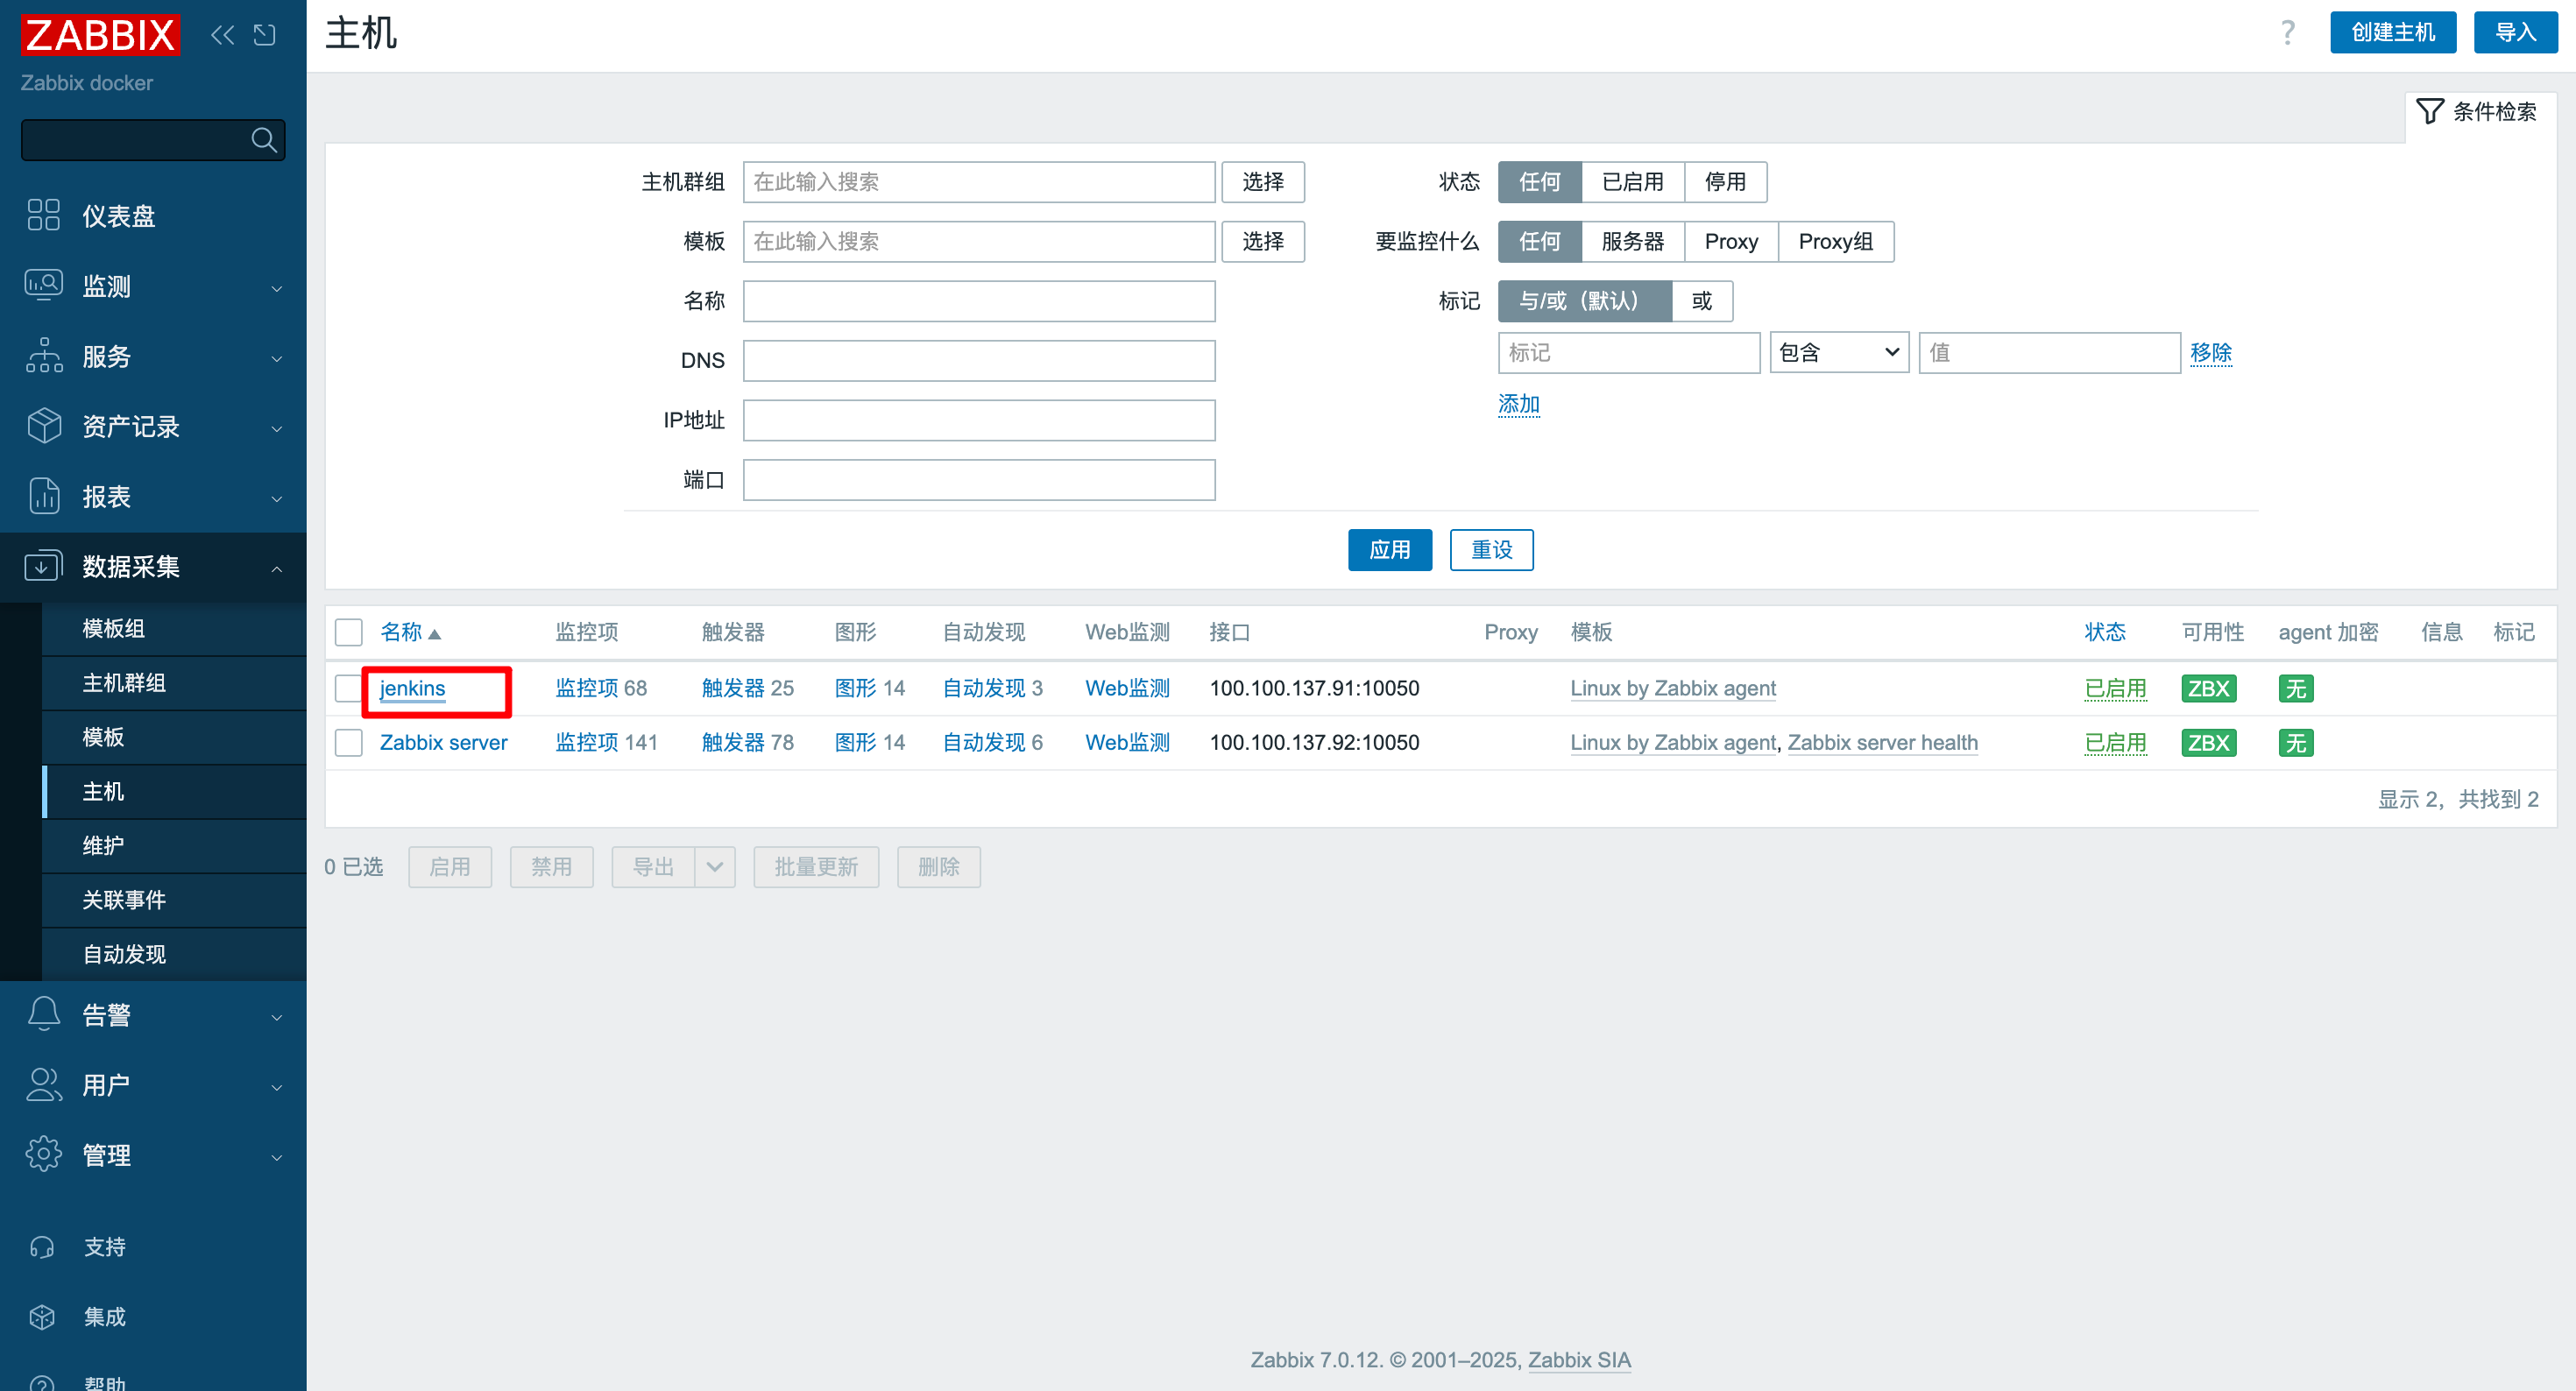Set status filter to 已启用
The width and height of the screenshot is (2576, 1391).
(1632, 182)
